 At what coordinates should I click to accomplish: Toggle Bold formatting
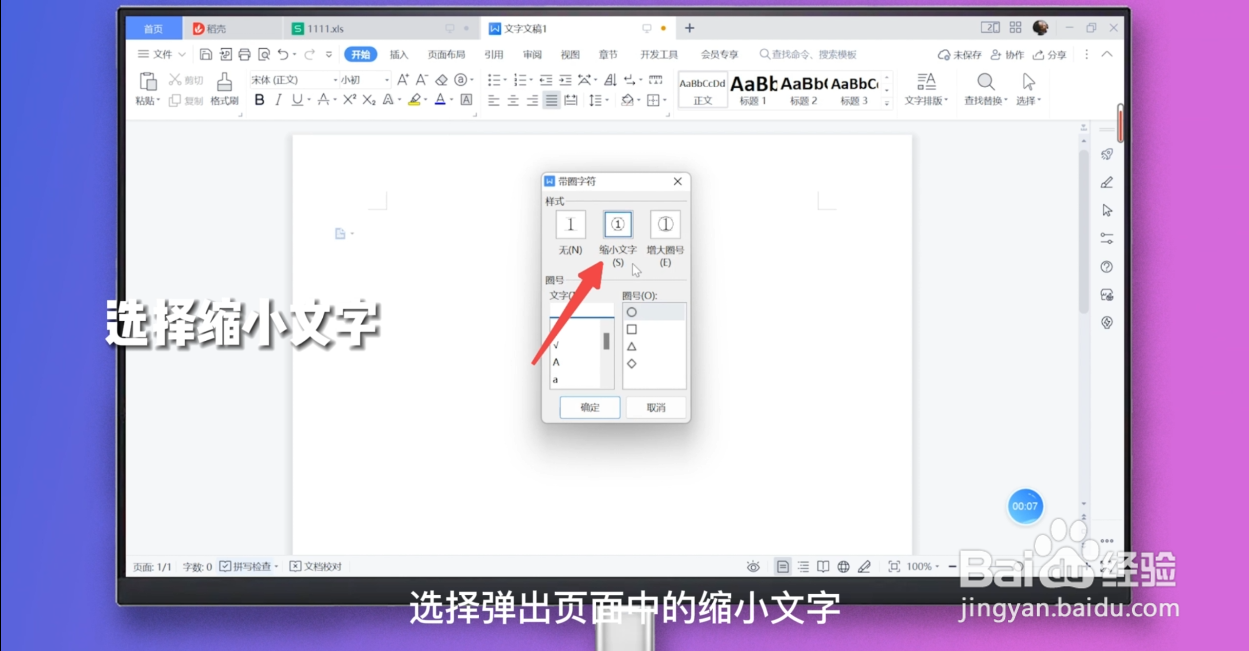(259, 100)
